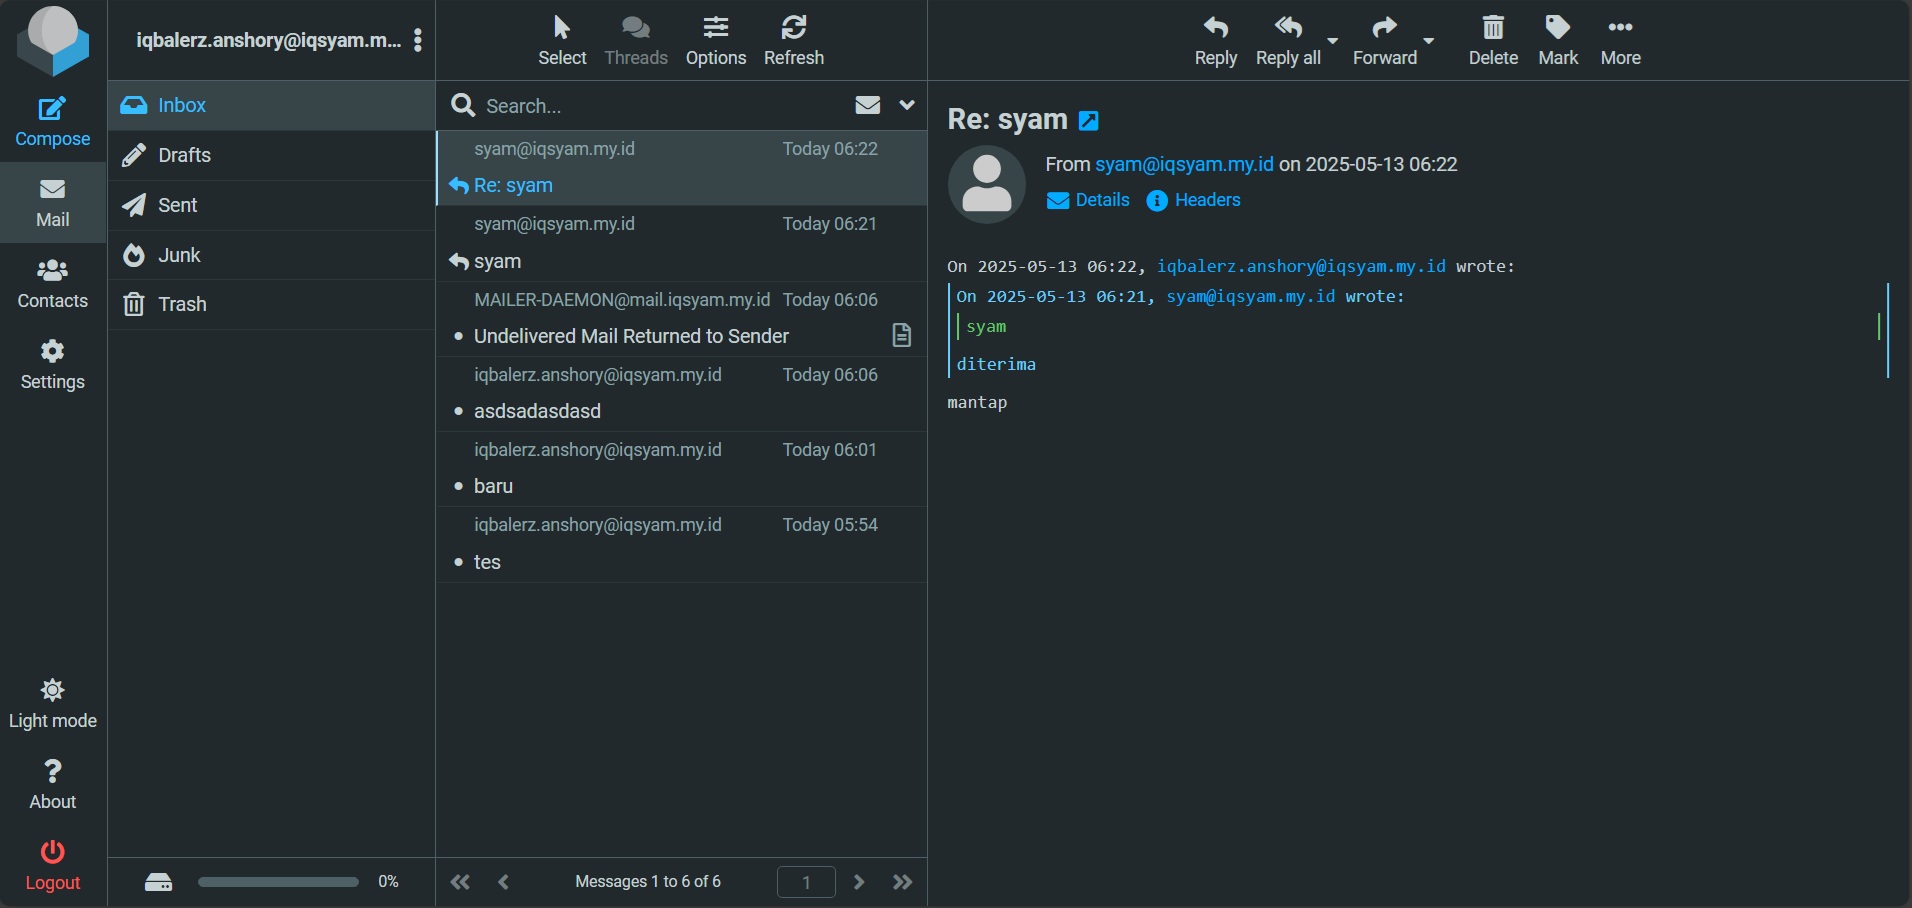1912x908 pixels.
Task: Enable message selection mode
Action: tap(561, 40)
